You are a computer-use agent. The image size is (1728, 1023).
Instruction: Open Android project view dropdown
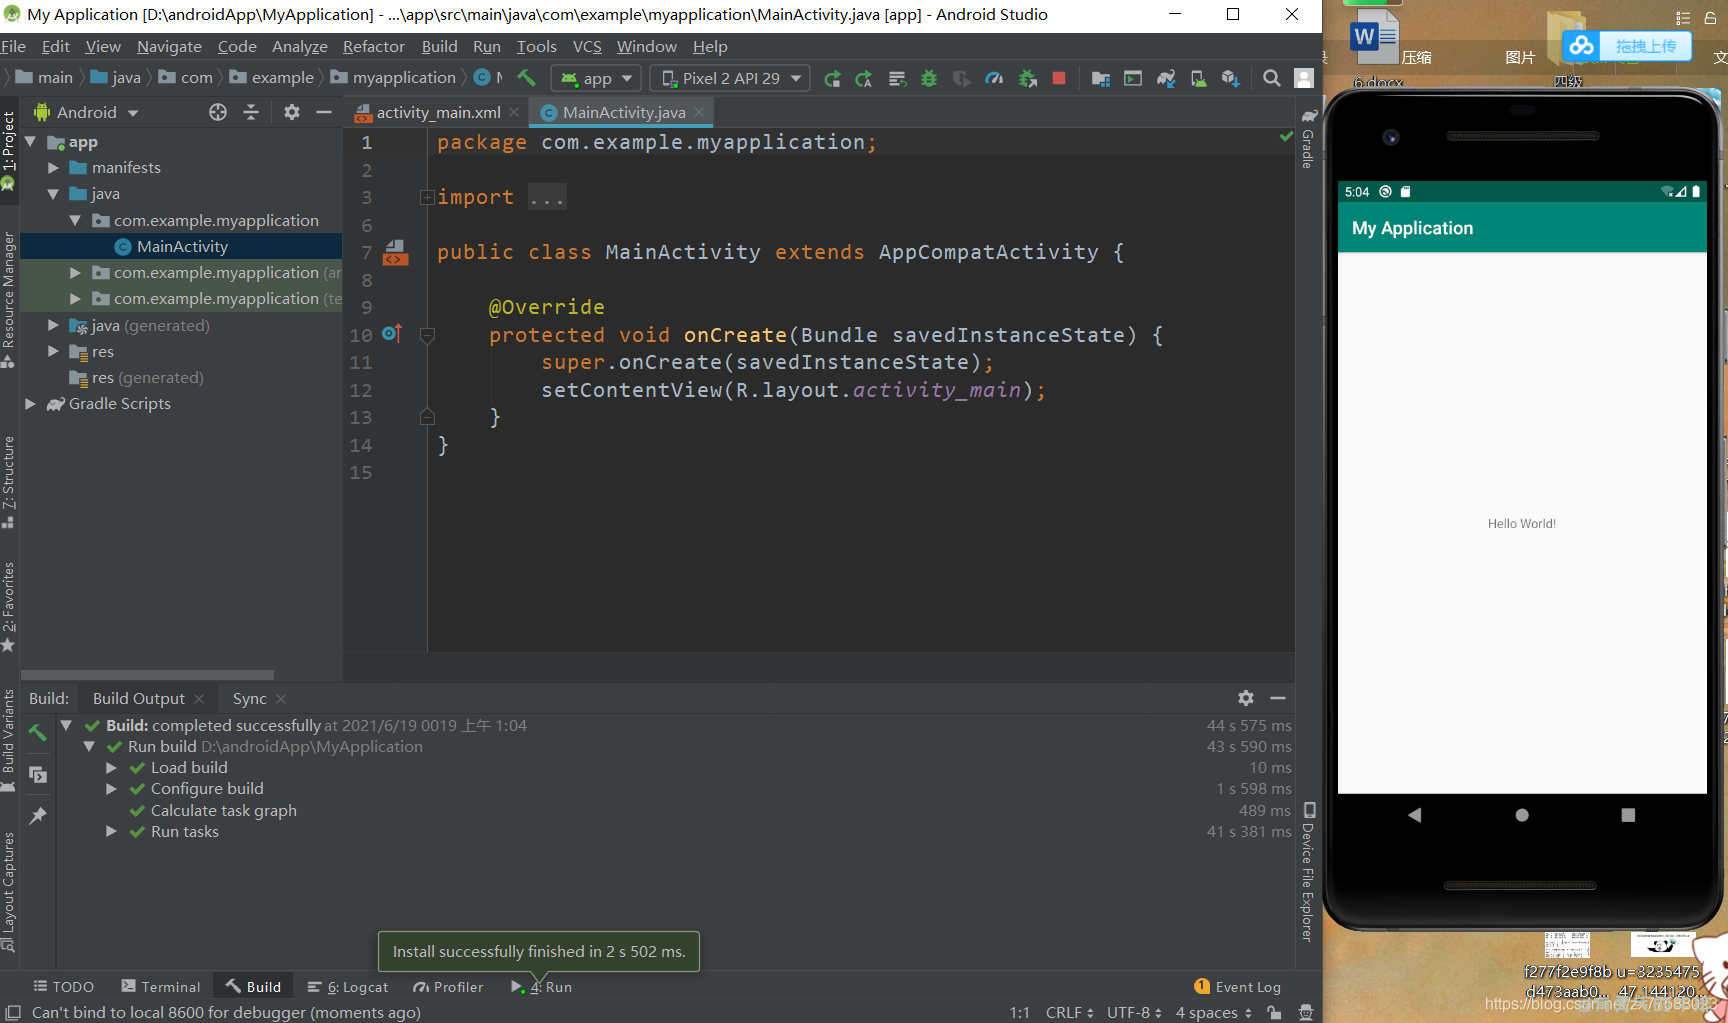[x=87, y=112]
